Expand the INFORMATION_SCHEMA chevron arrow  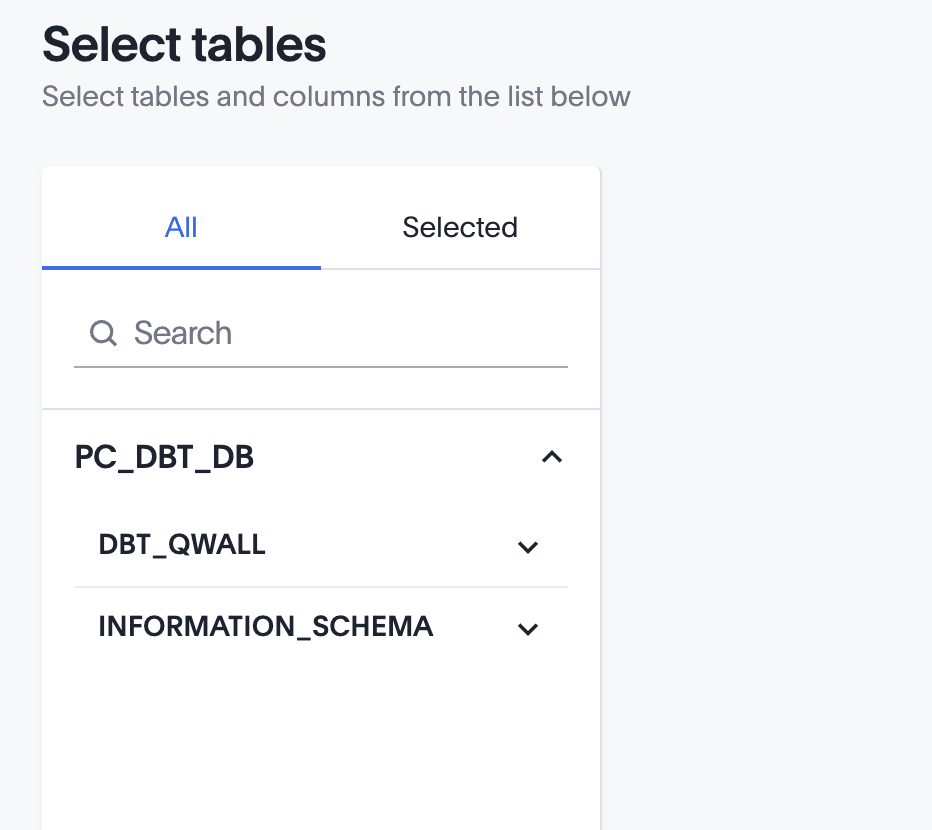pyautogui.click(x=528, y=629)
